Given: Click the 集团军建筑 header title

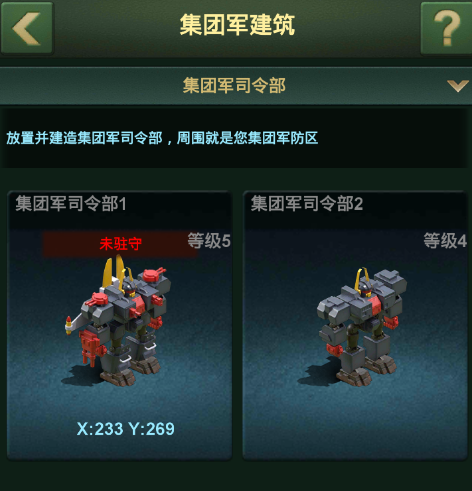Looking at the screenshot, I should tap(237, 25).
